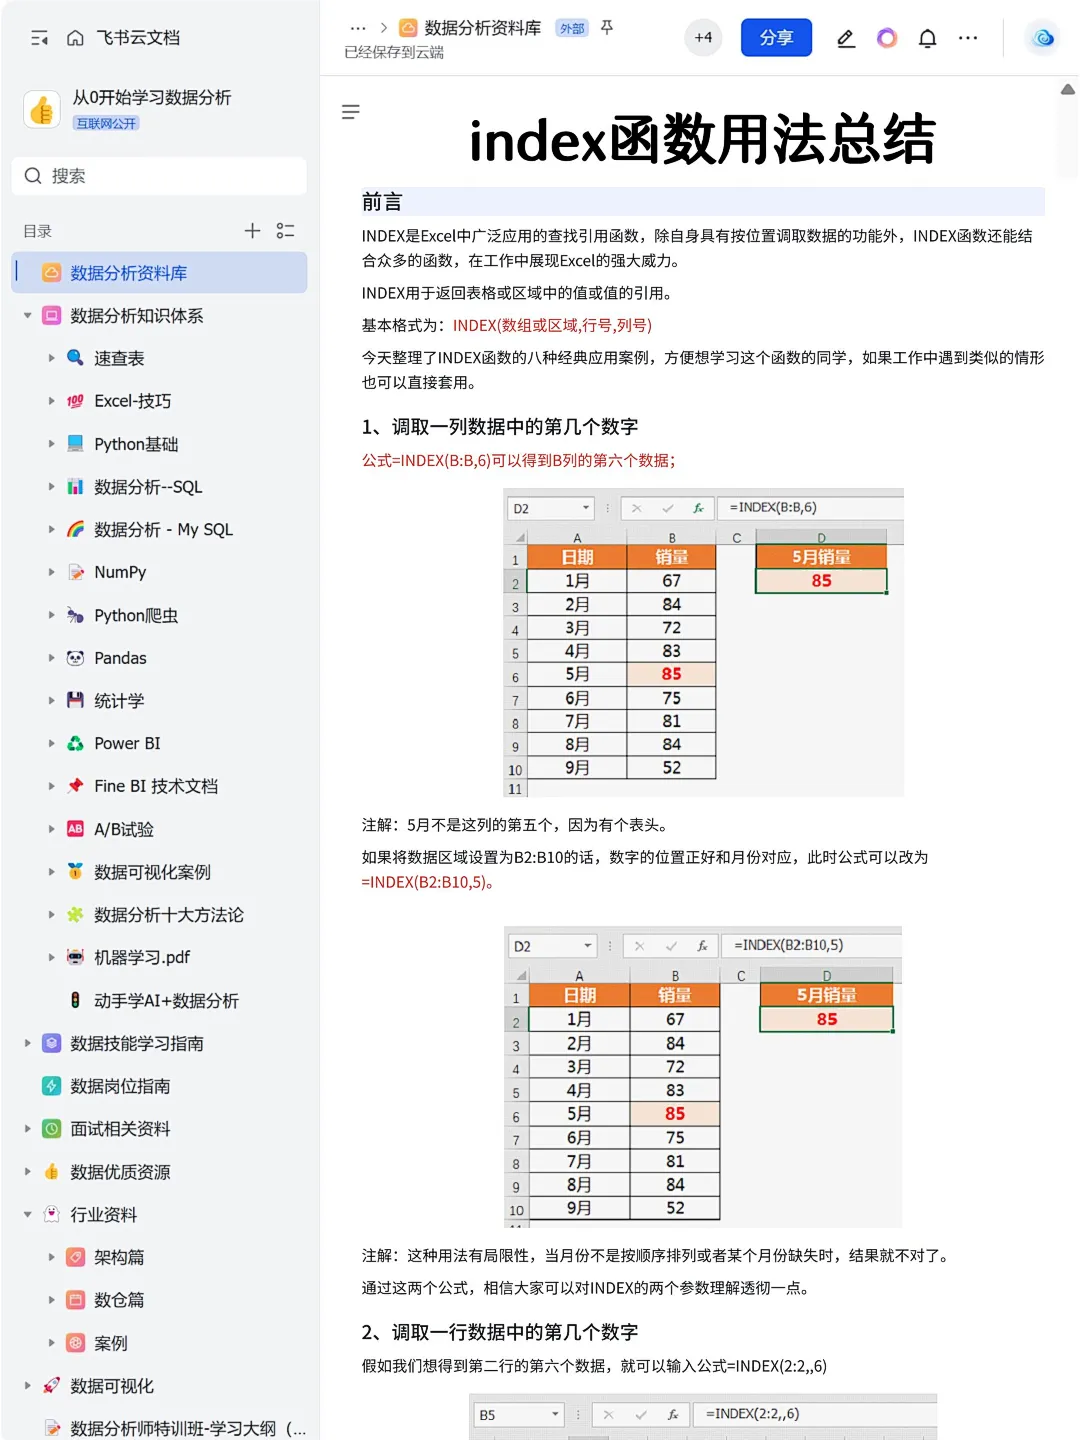This screenshot has width=1080, height=1440.
Task: Open the colorful ring AI assistant icon
Action: pos(887,38)
